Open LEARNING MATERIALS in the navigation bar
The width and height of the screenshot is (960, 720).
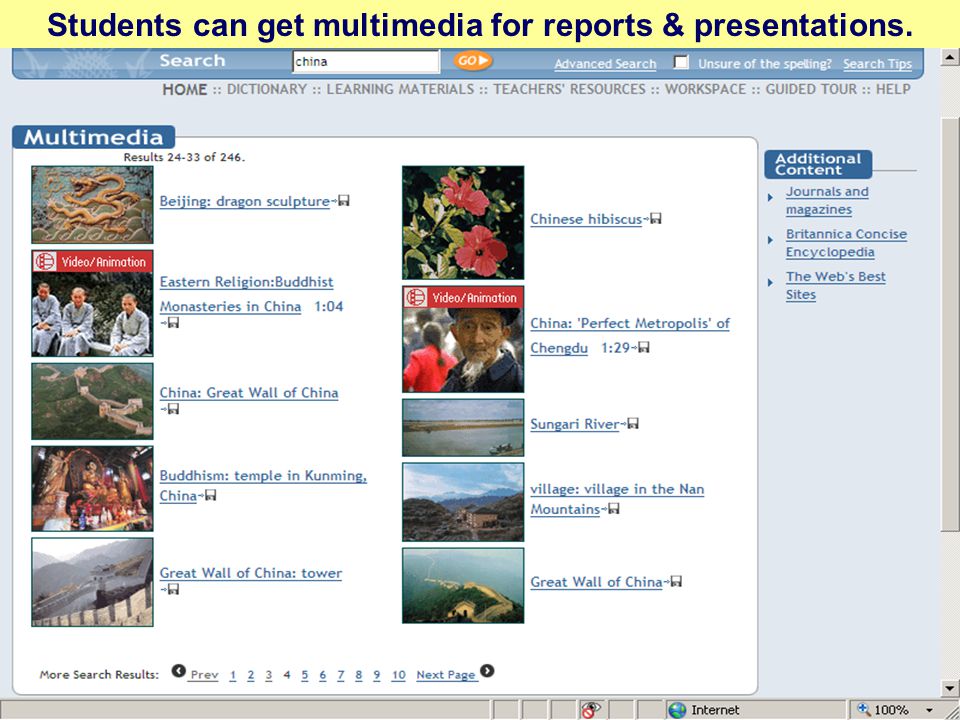[x=400, y=89]
